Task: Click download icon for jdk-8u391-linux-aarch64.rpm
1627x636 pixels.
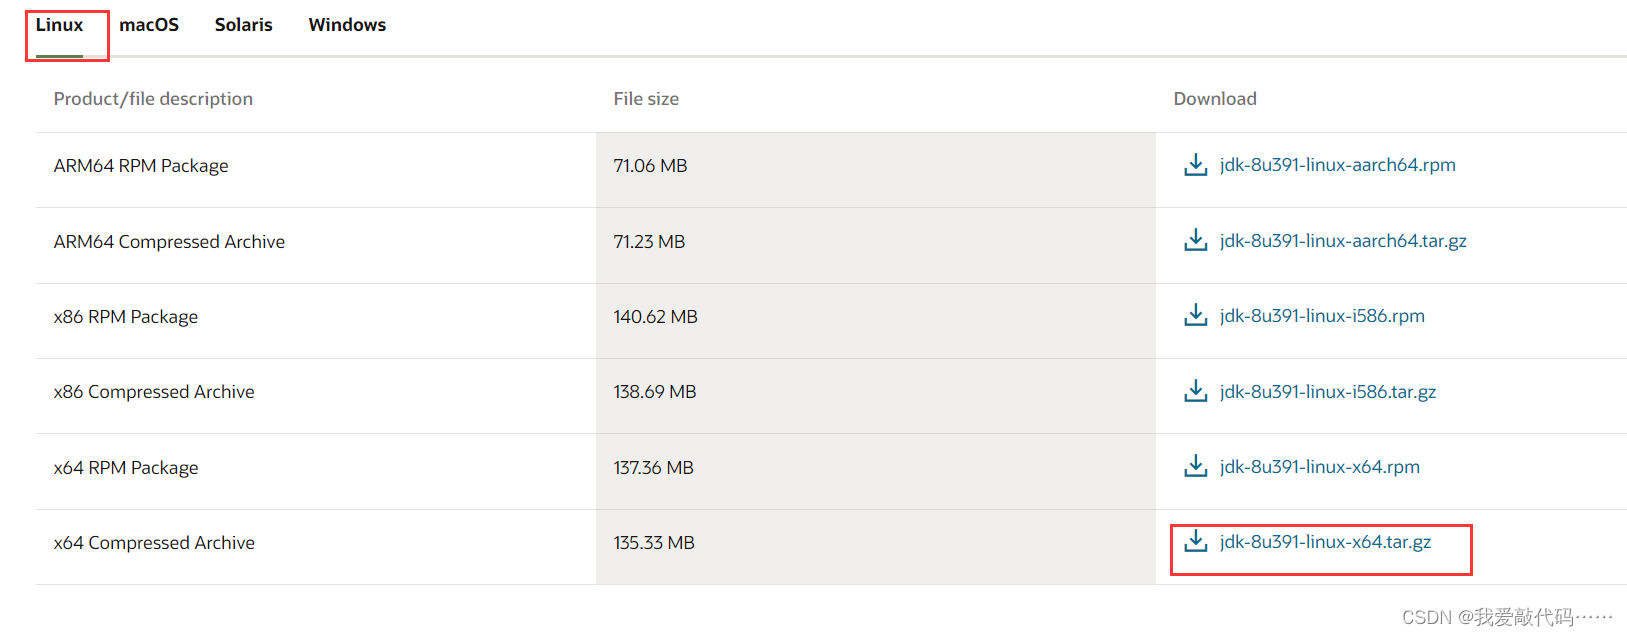Action: [x=1195, y=165]
